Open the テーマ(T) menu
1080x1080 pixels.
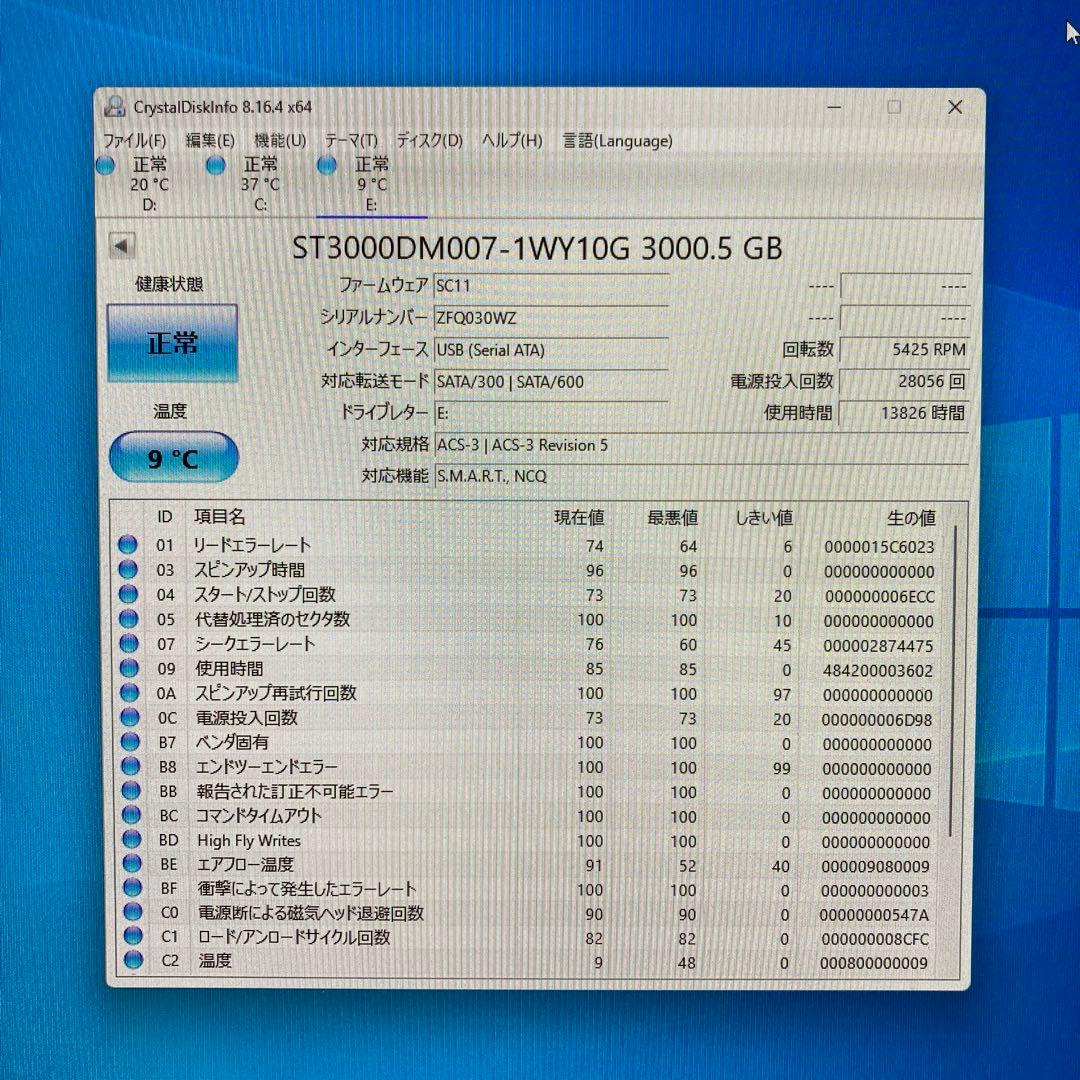351,141
